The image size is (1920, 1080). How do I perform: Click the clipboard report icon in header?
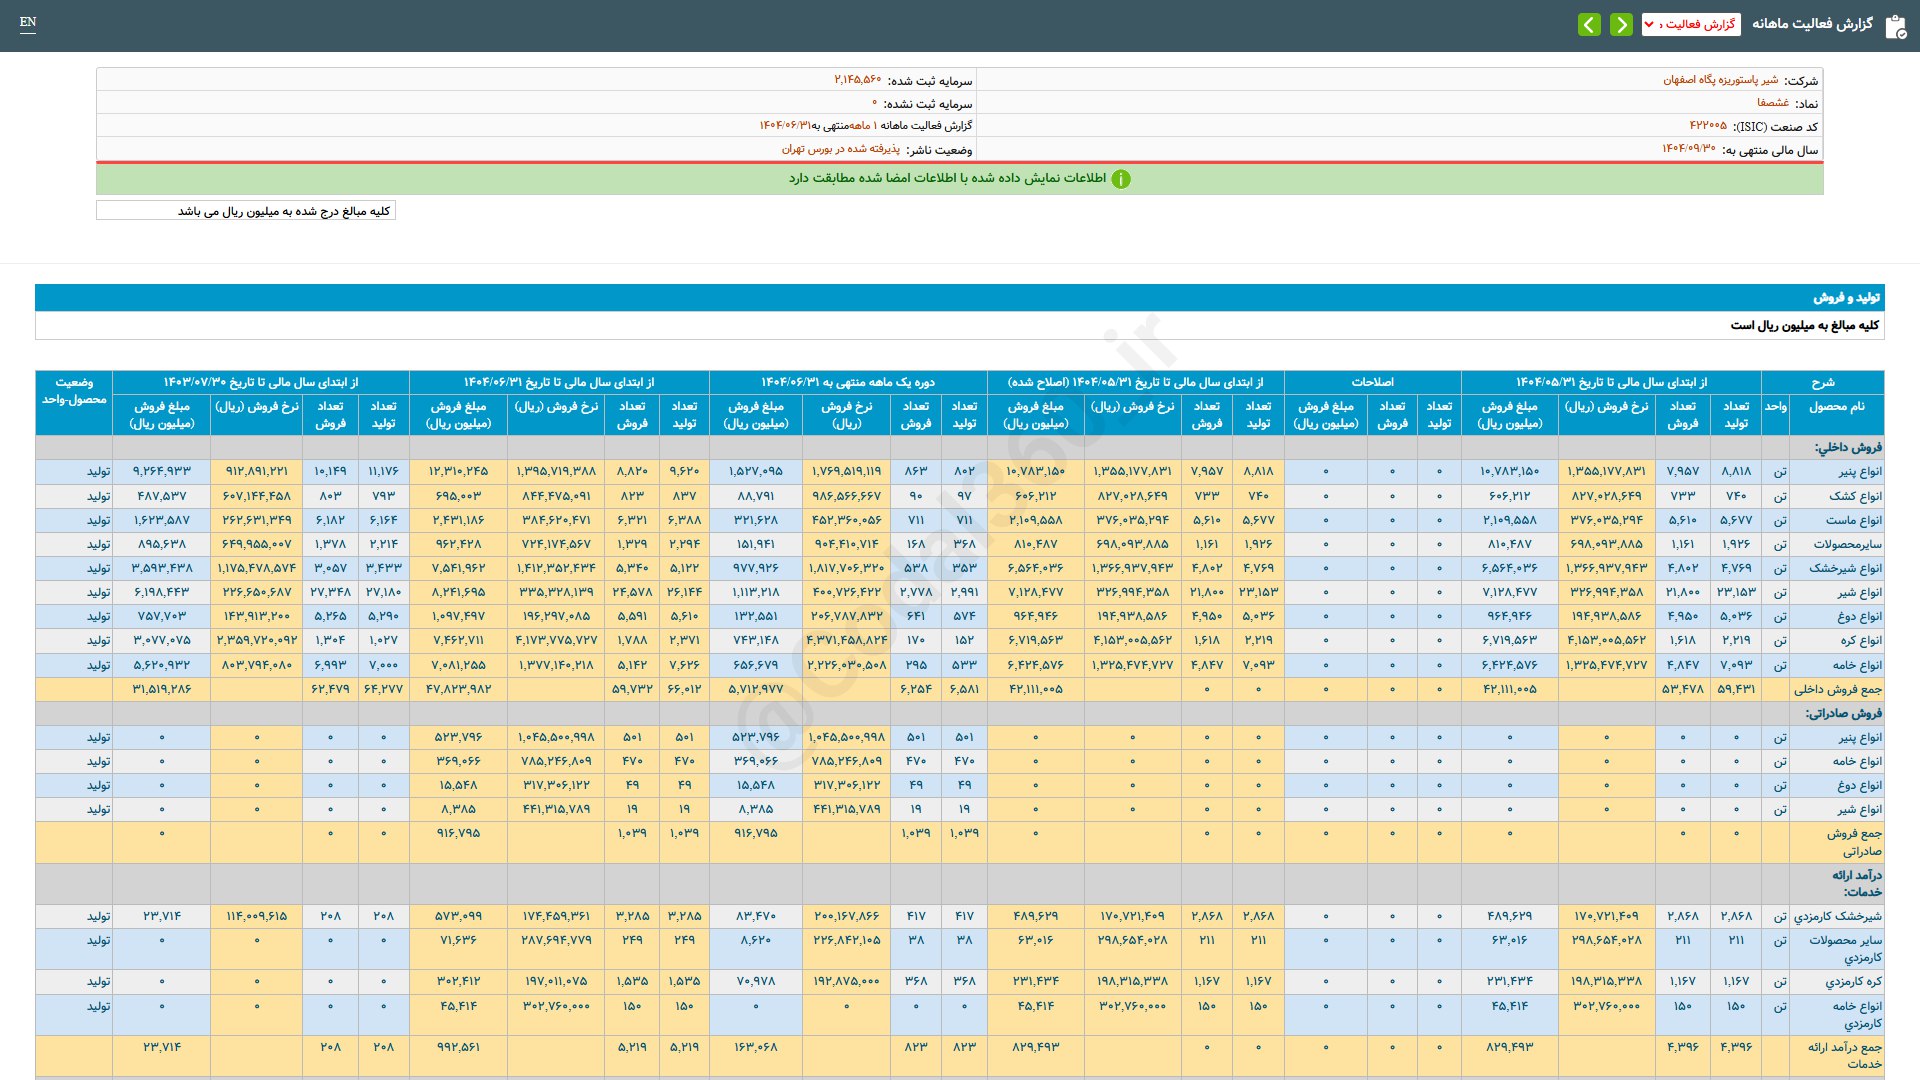tap(1895, 26)
